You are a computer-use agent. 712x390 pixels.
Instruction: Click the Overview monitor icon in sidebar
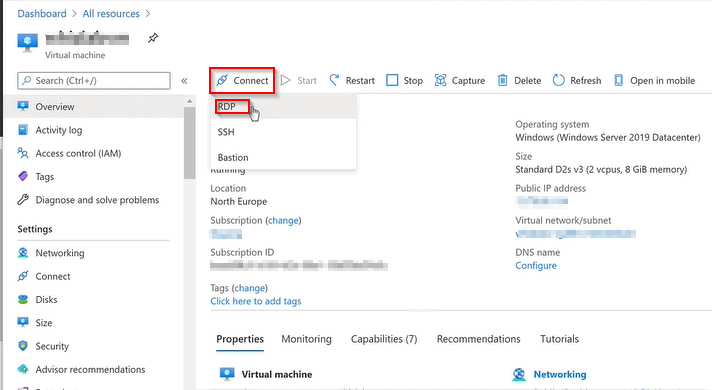23,106
